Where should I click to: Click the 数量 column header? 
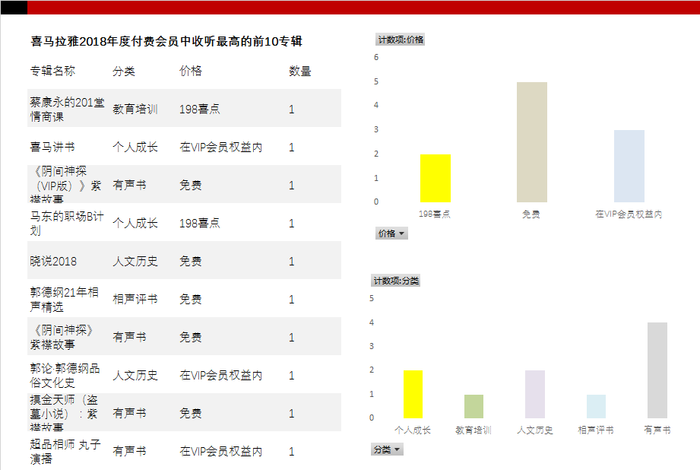[299, 71]
